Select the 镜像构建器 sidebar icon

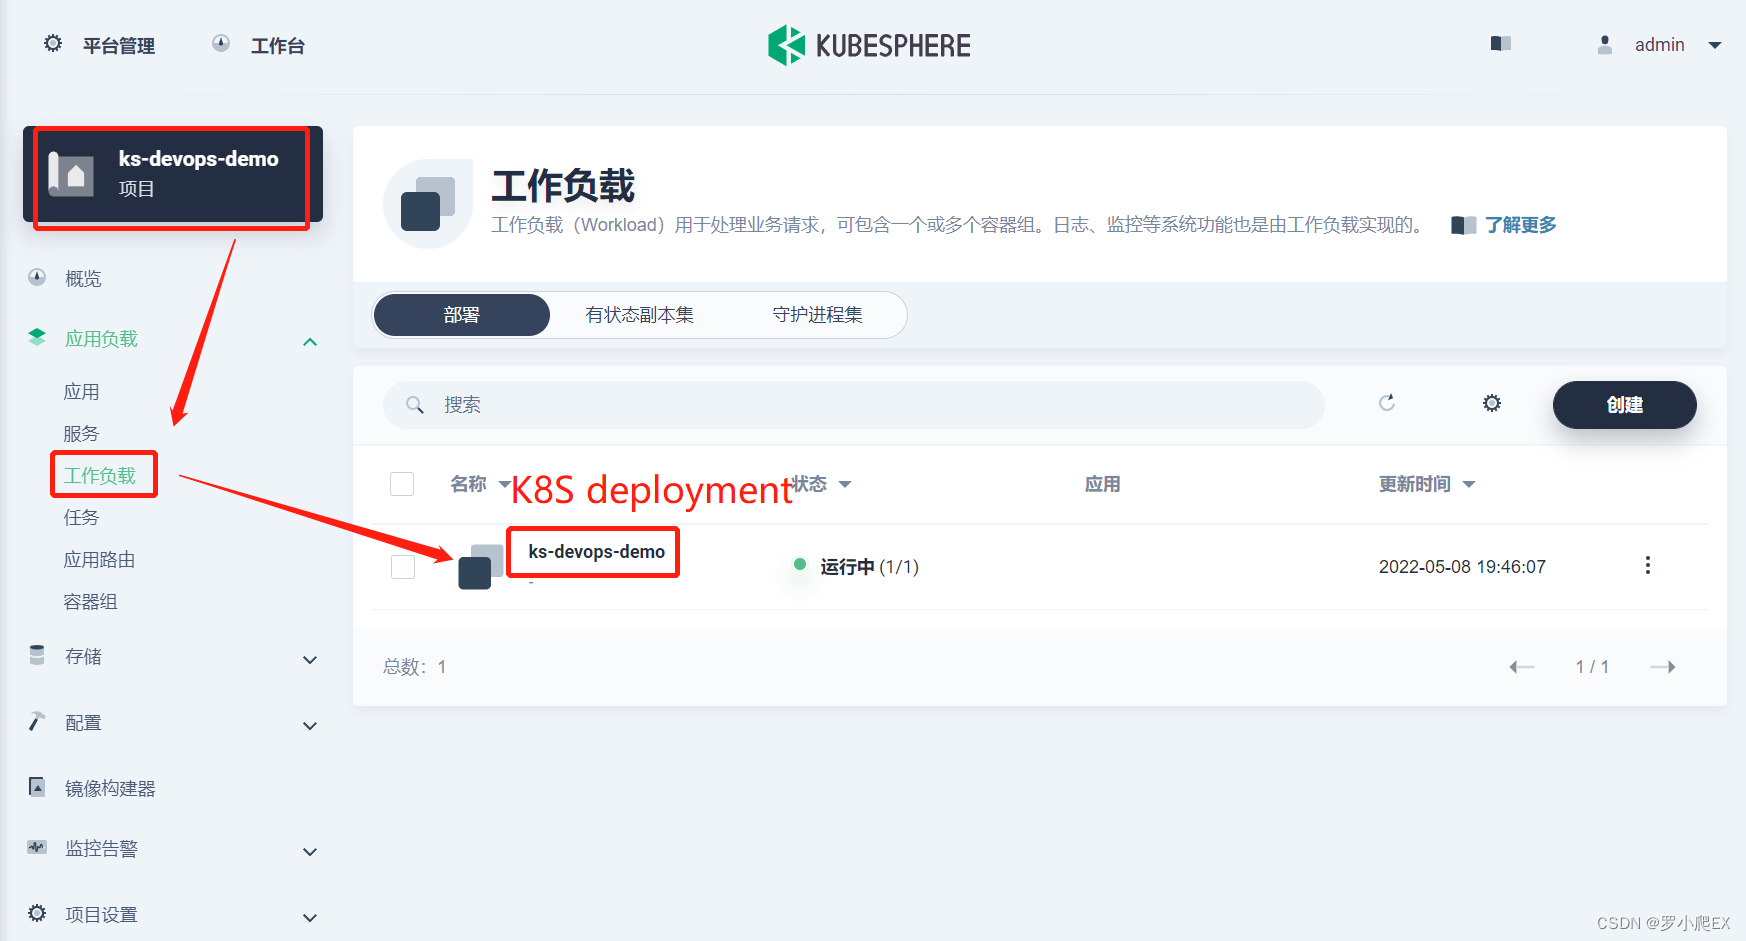click(x=36, y=787)
